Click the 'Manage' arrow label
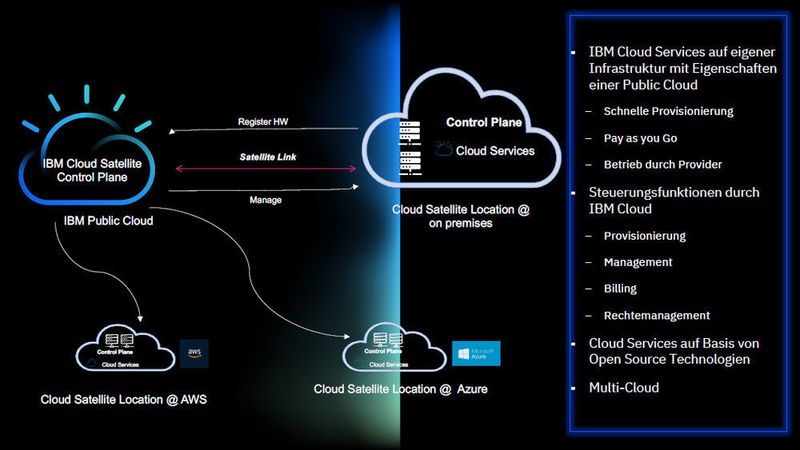800x450 pixels. 265,200
